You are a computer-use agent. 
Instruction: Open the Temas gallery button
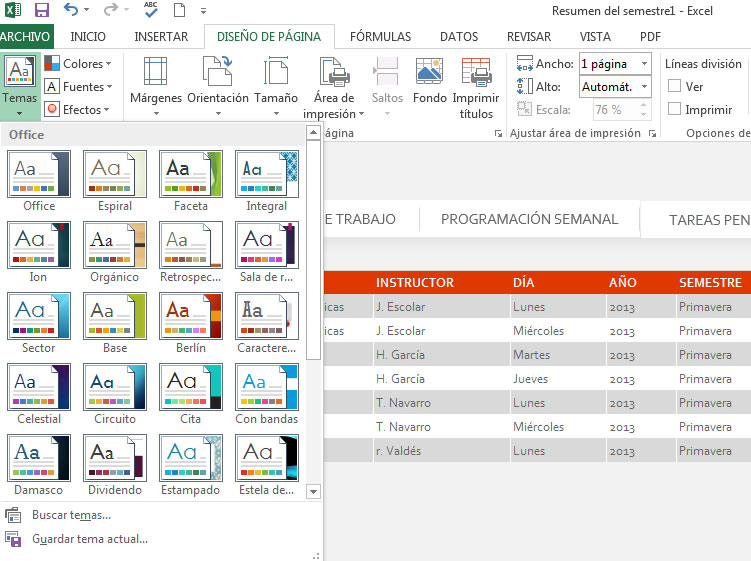(20, 86)
